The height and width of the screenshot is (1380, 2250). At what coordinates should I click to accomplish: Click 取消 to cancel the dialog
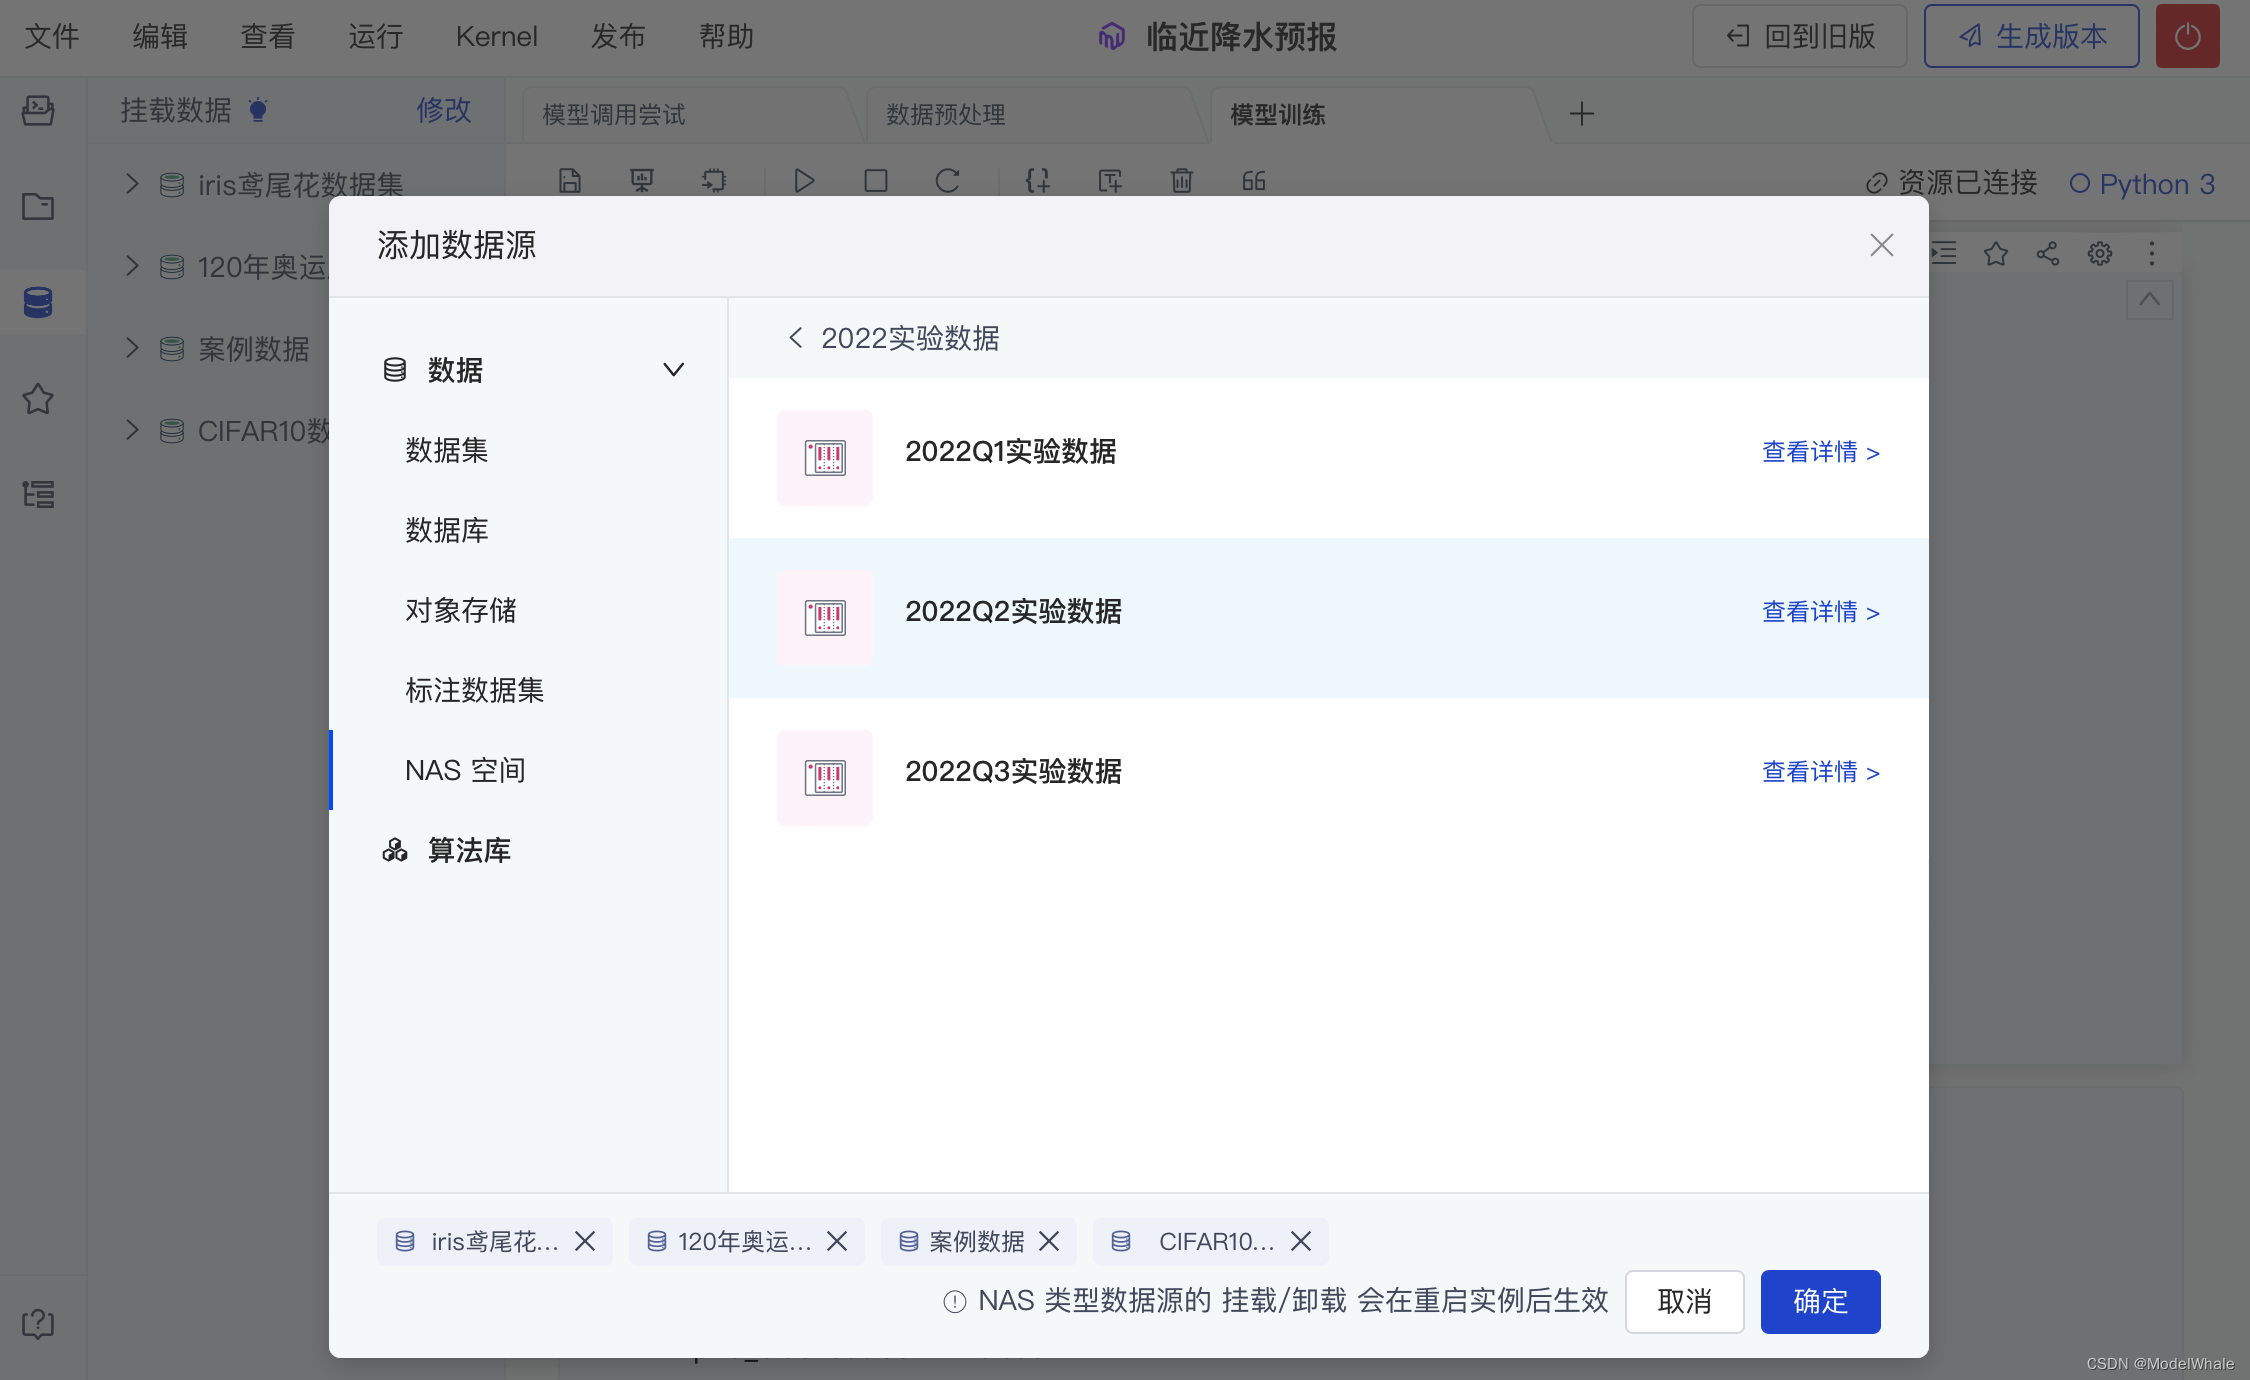click(x=1684, y=1301)
